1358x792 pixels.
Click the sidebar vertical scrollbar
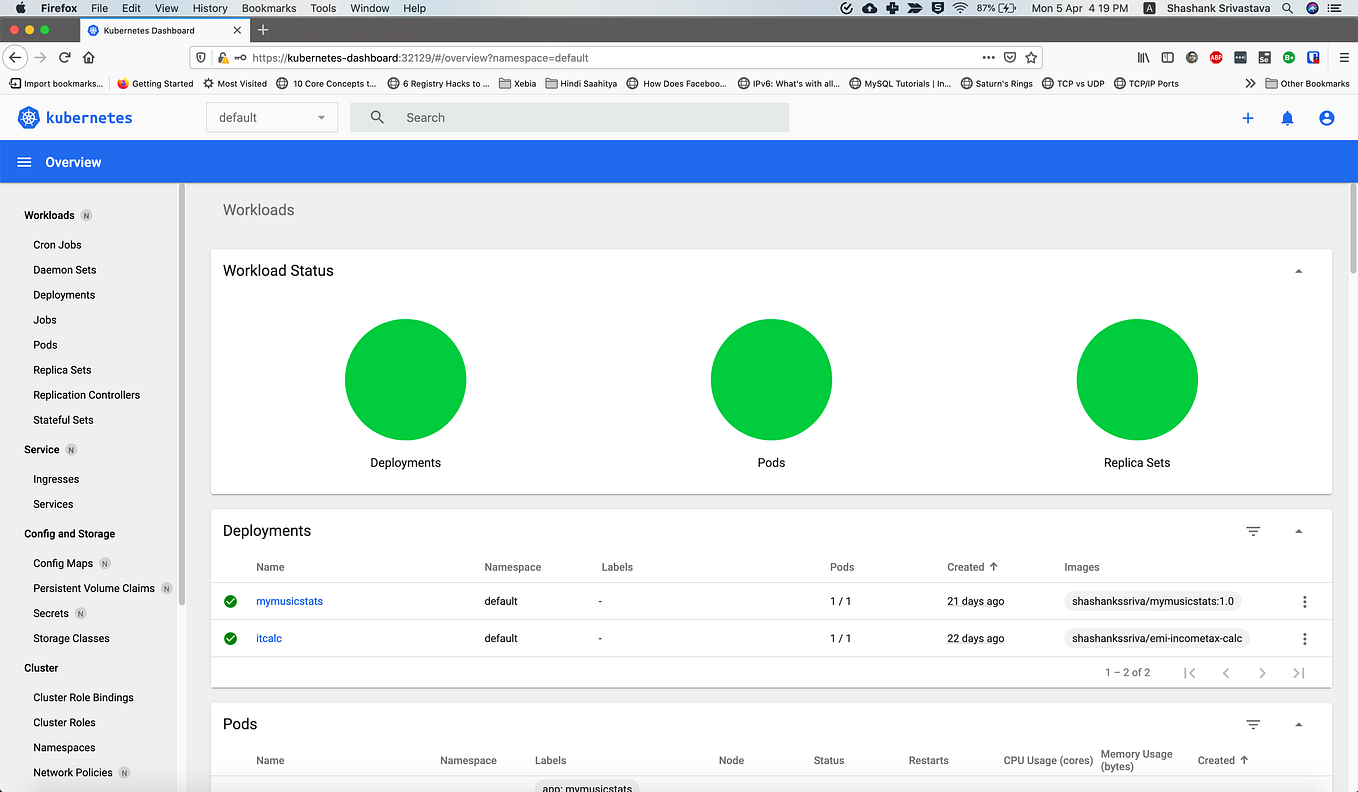tap(182, 395)
